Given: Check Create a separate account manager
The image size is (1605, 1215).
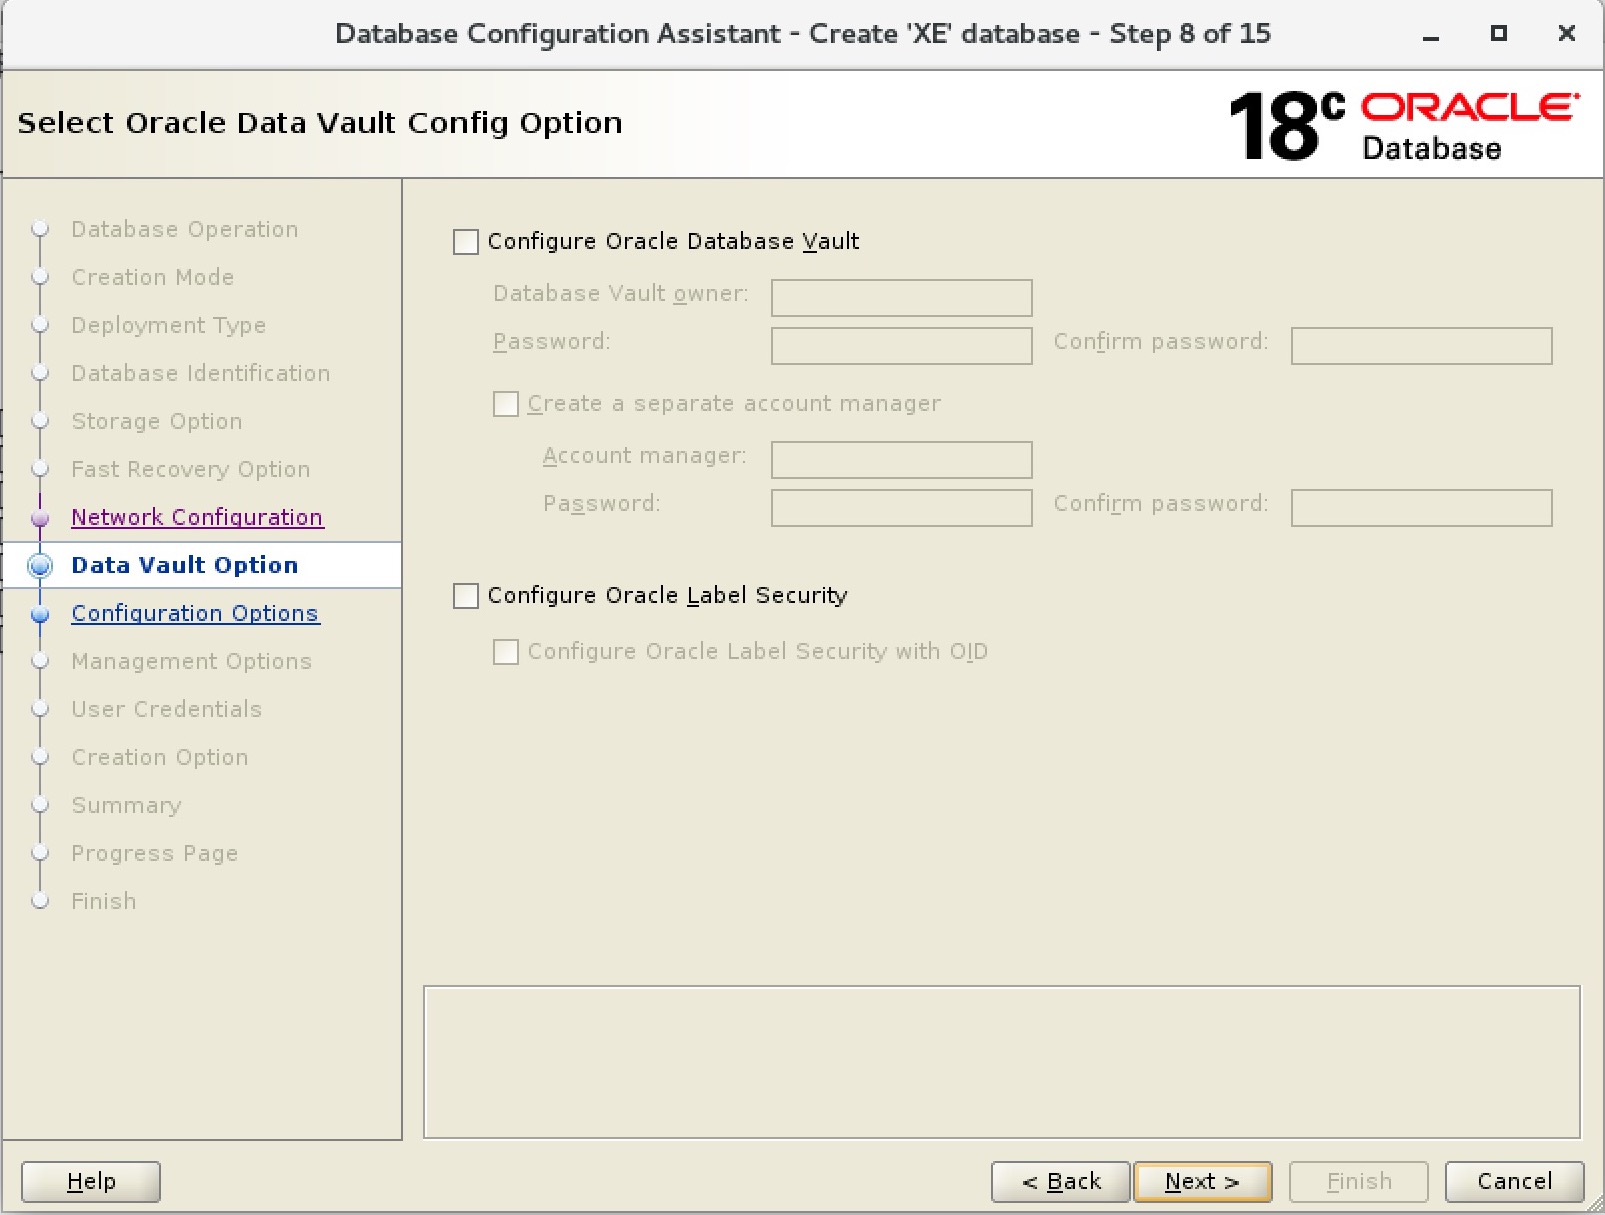Looking at the screenshot, I should (x=505, y=404).
